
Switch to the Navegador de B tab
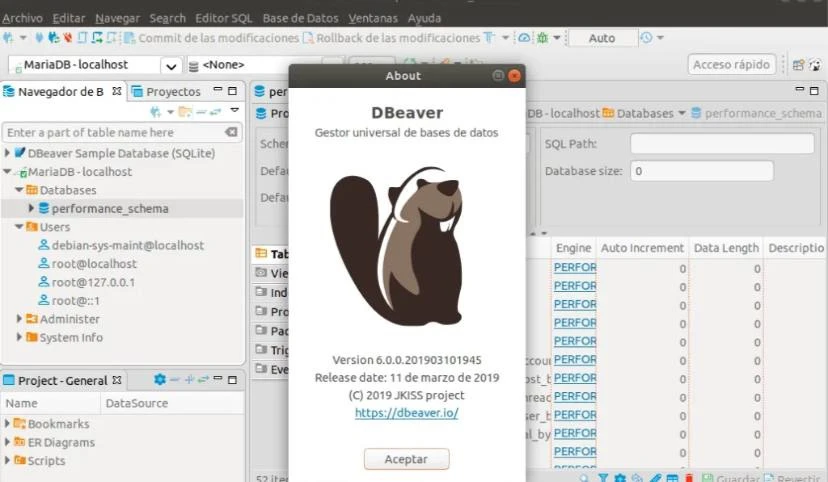(x=61, y=92)
